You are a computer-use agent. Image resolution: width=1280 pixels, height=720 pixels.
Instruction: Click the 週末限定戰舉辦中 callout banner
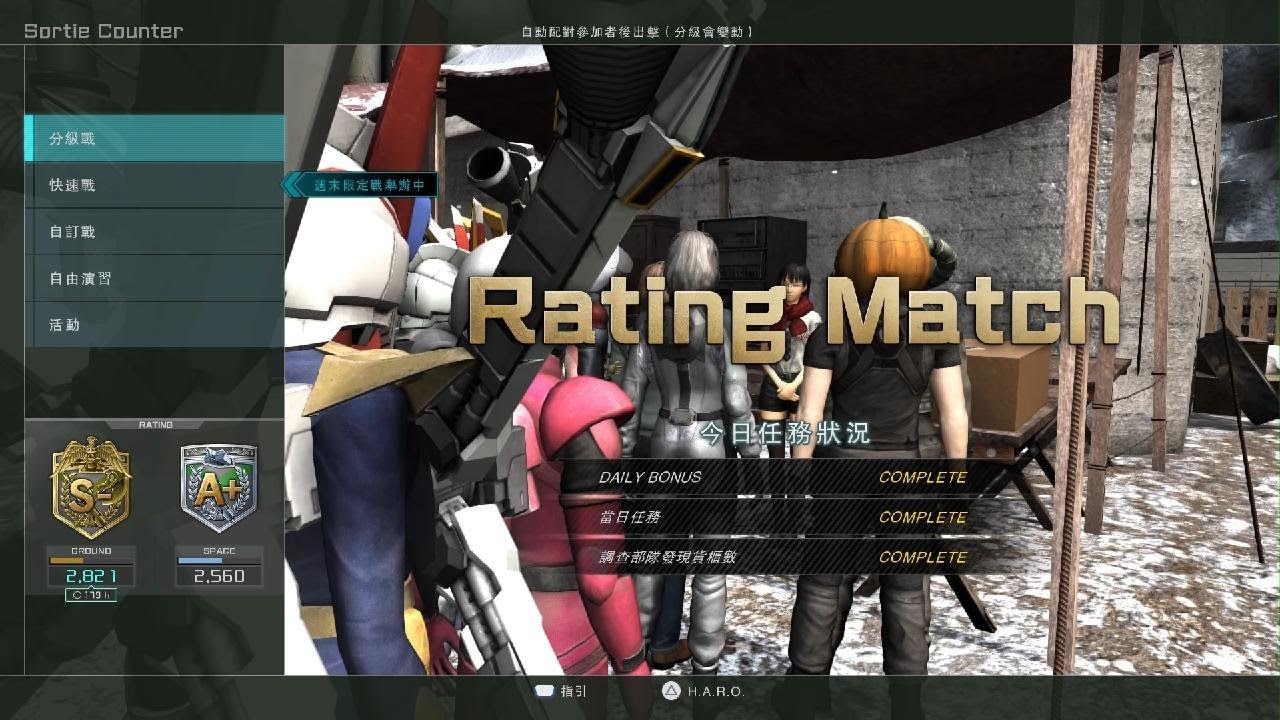tap(361, 185)
